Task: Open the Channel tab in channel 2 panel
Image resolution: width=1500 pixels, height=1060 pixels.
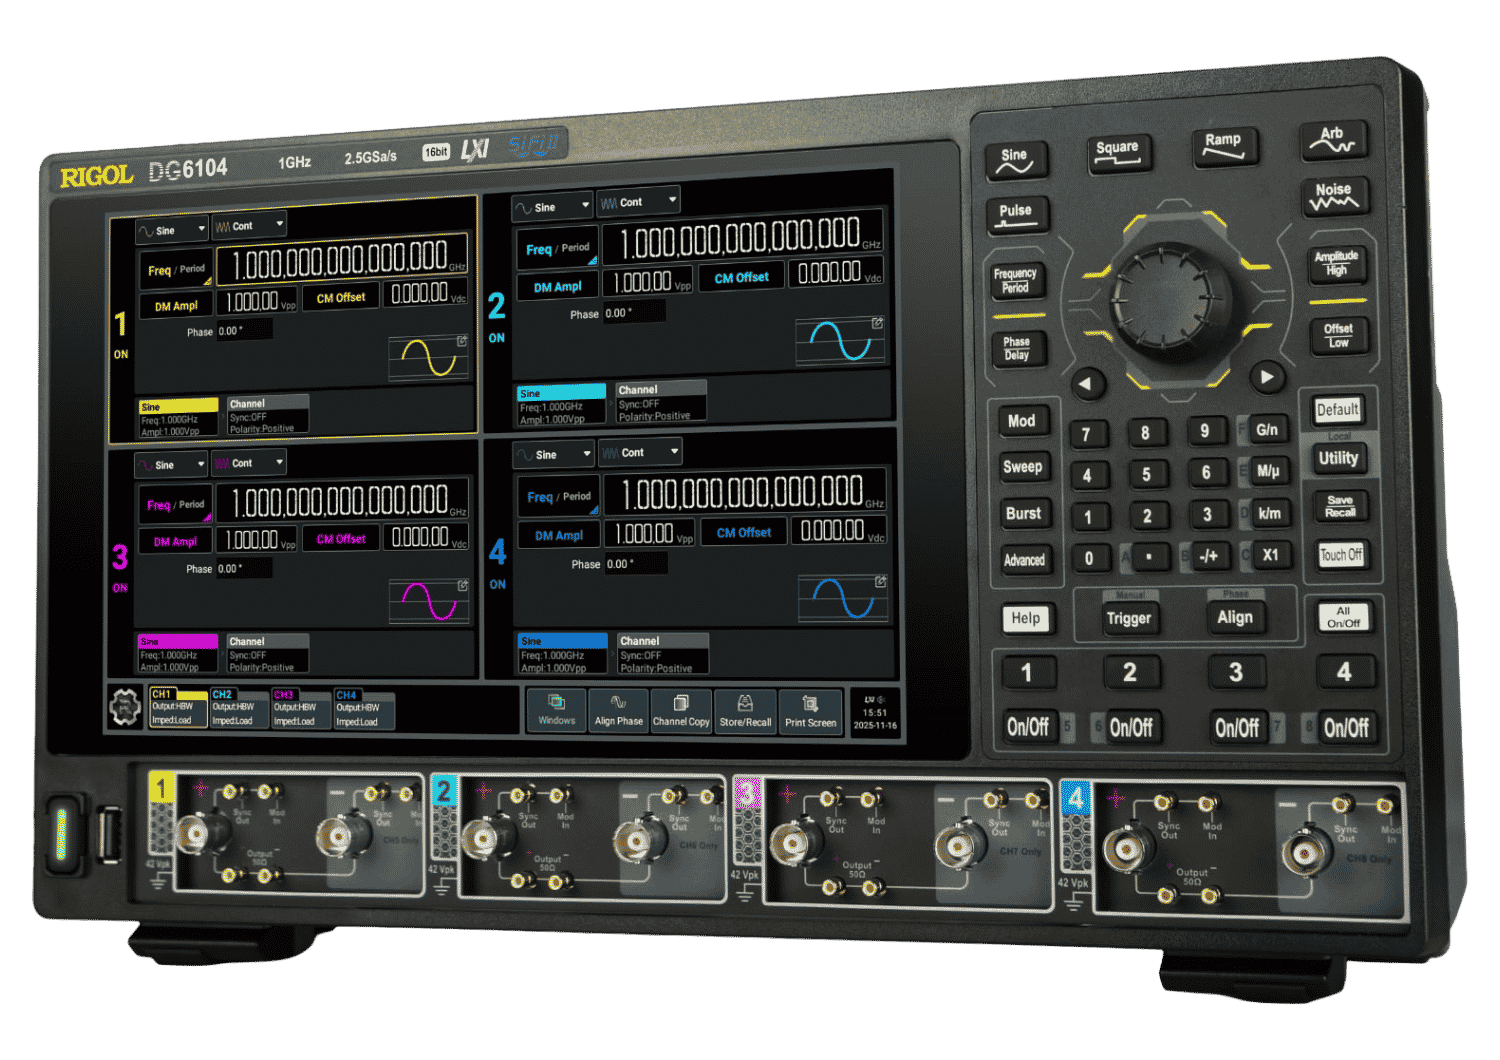Action: 661,402
